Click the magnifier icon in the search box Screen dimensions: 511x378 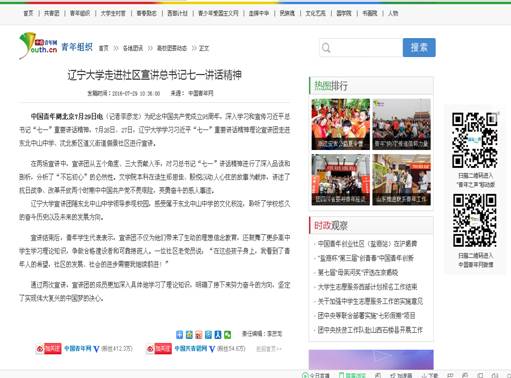click(326, 48)
